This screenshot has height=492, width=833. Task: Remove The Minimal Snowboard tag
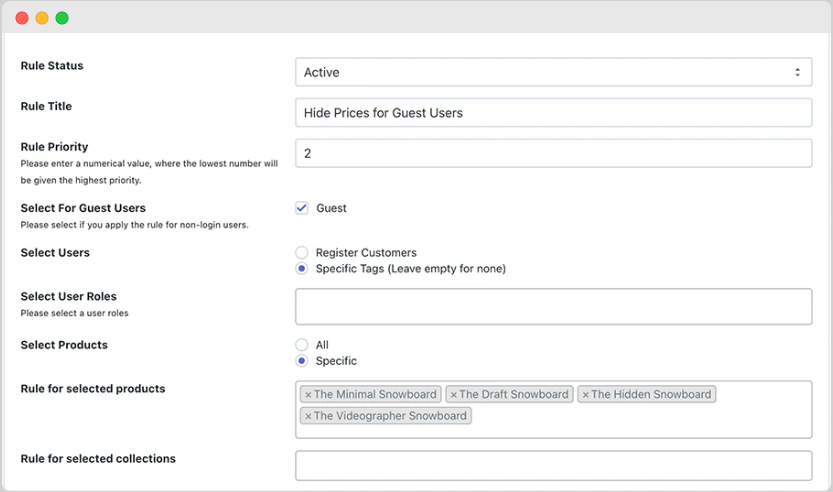pos(308,395)
